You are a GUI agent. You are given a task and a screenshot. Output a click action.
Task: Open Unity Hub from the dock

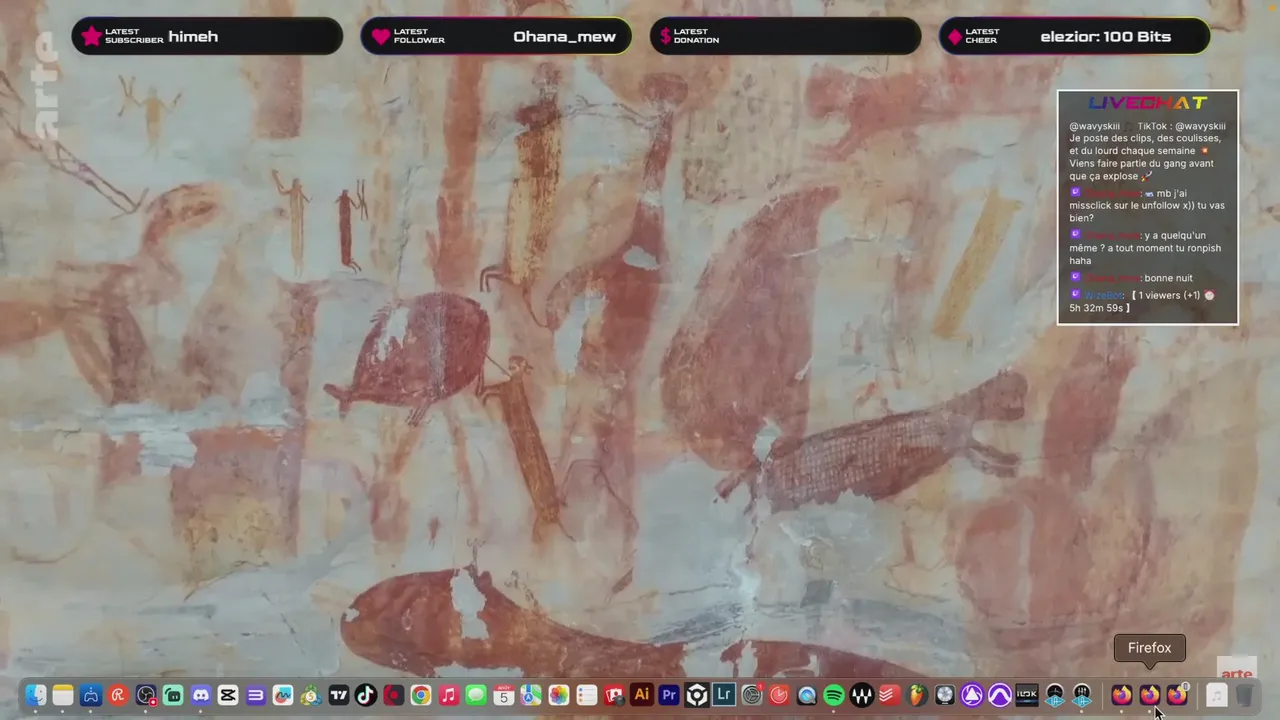tap(697, 695)
